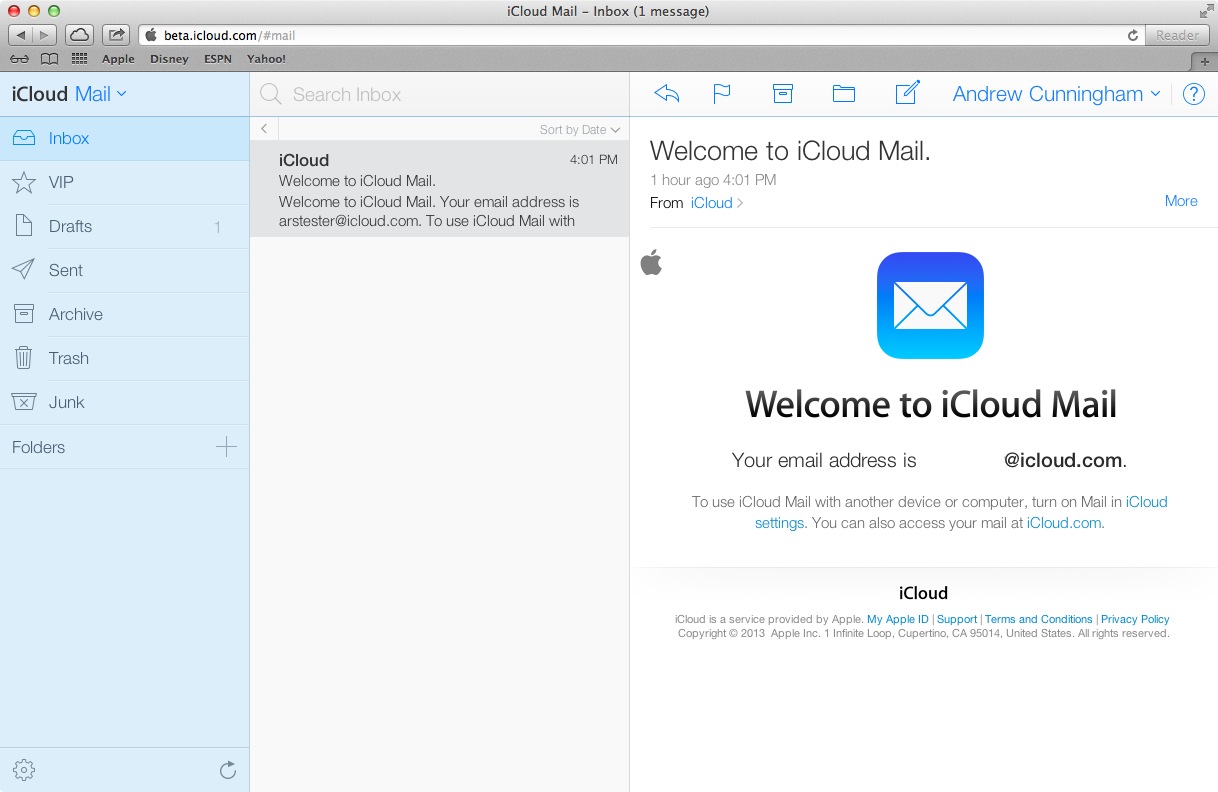The width and height of the screenshot is (1218, 792).
Task: Refresh the mailbox
Action: coord(228,770)
